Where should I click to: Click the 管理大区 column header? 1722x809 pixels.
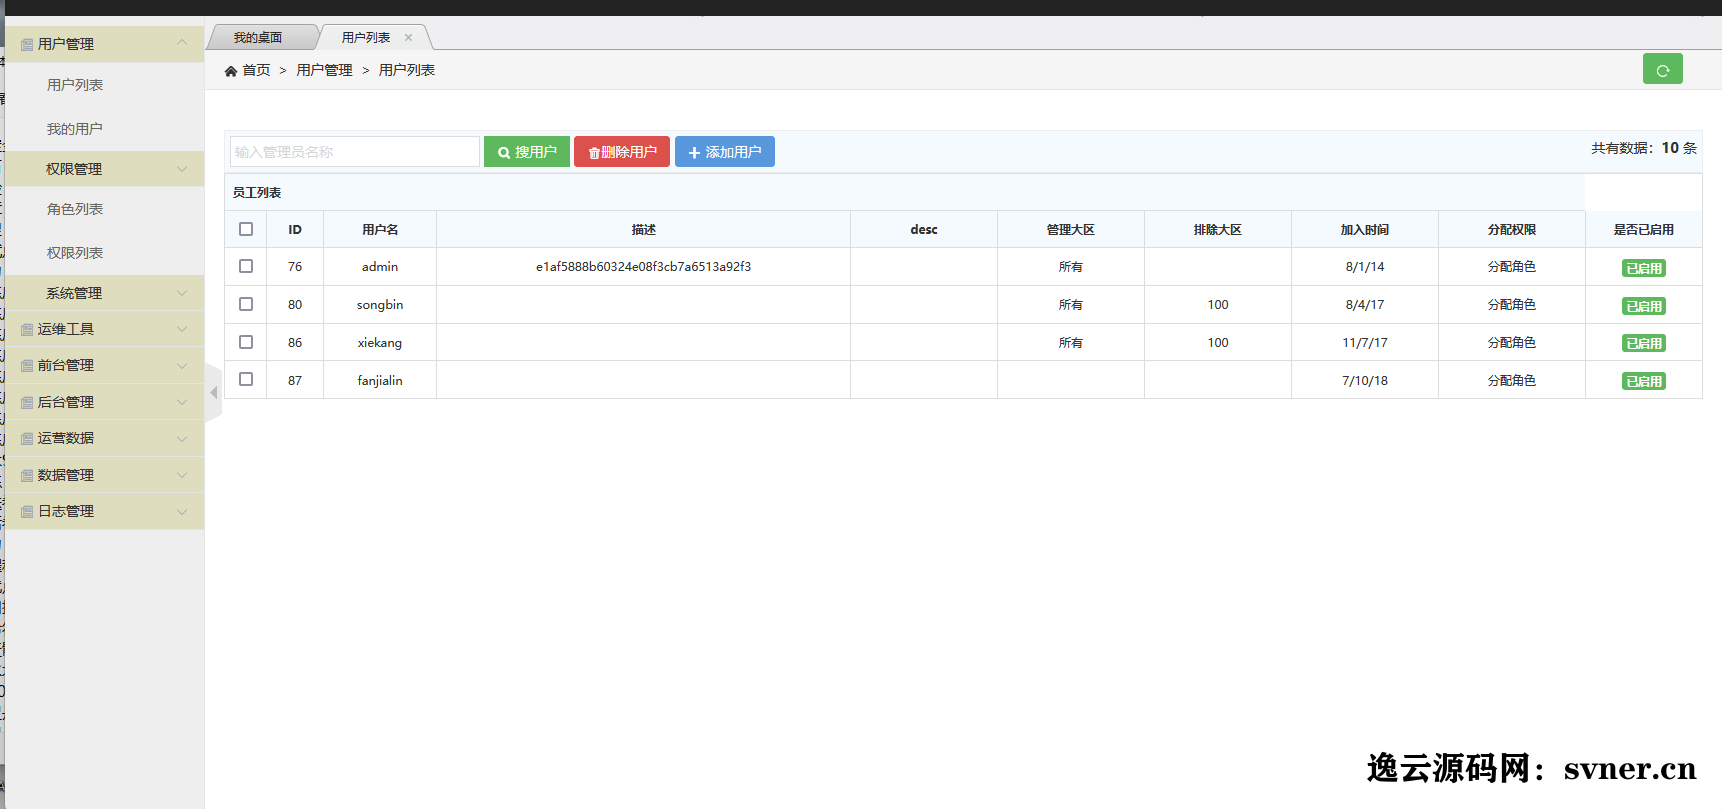pos(1071,230)
